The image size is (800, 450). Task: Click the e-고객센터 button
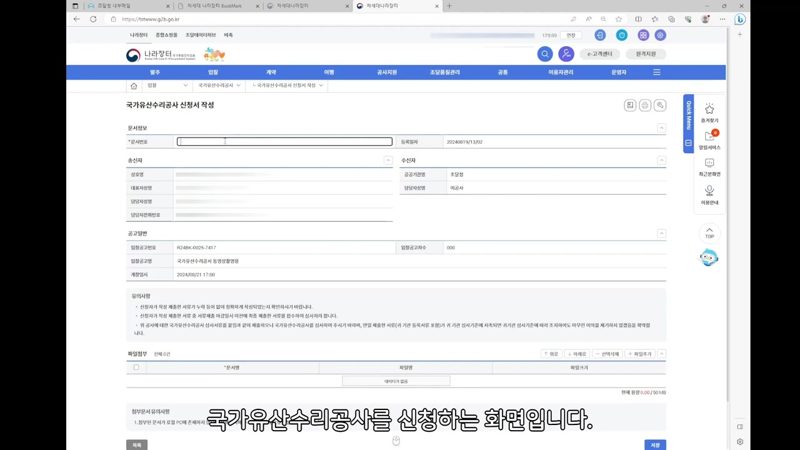coord(599,54)
